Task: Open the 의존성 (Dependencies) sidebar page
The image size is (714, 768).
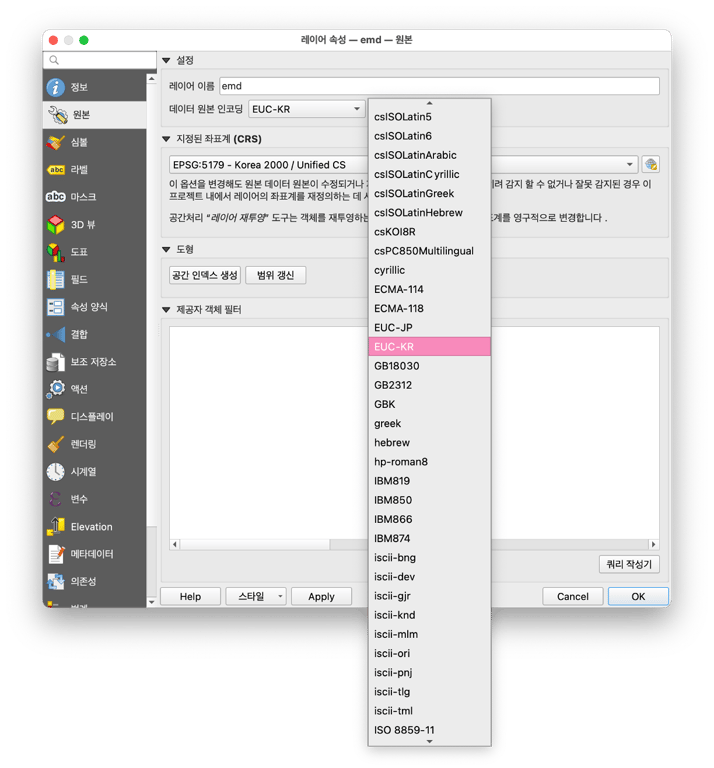Action: pyautogui.click(x=95, y=581)
